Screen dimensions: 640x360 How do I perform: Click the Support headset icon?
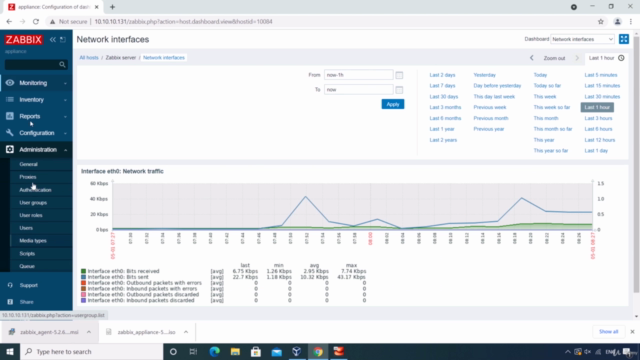click(x=10, y=285)
